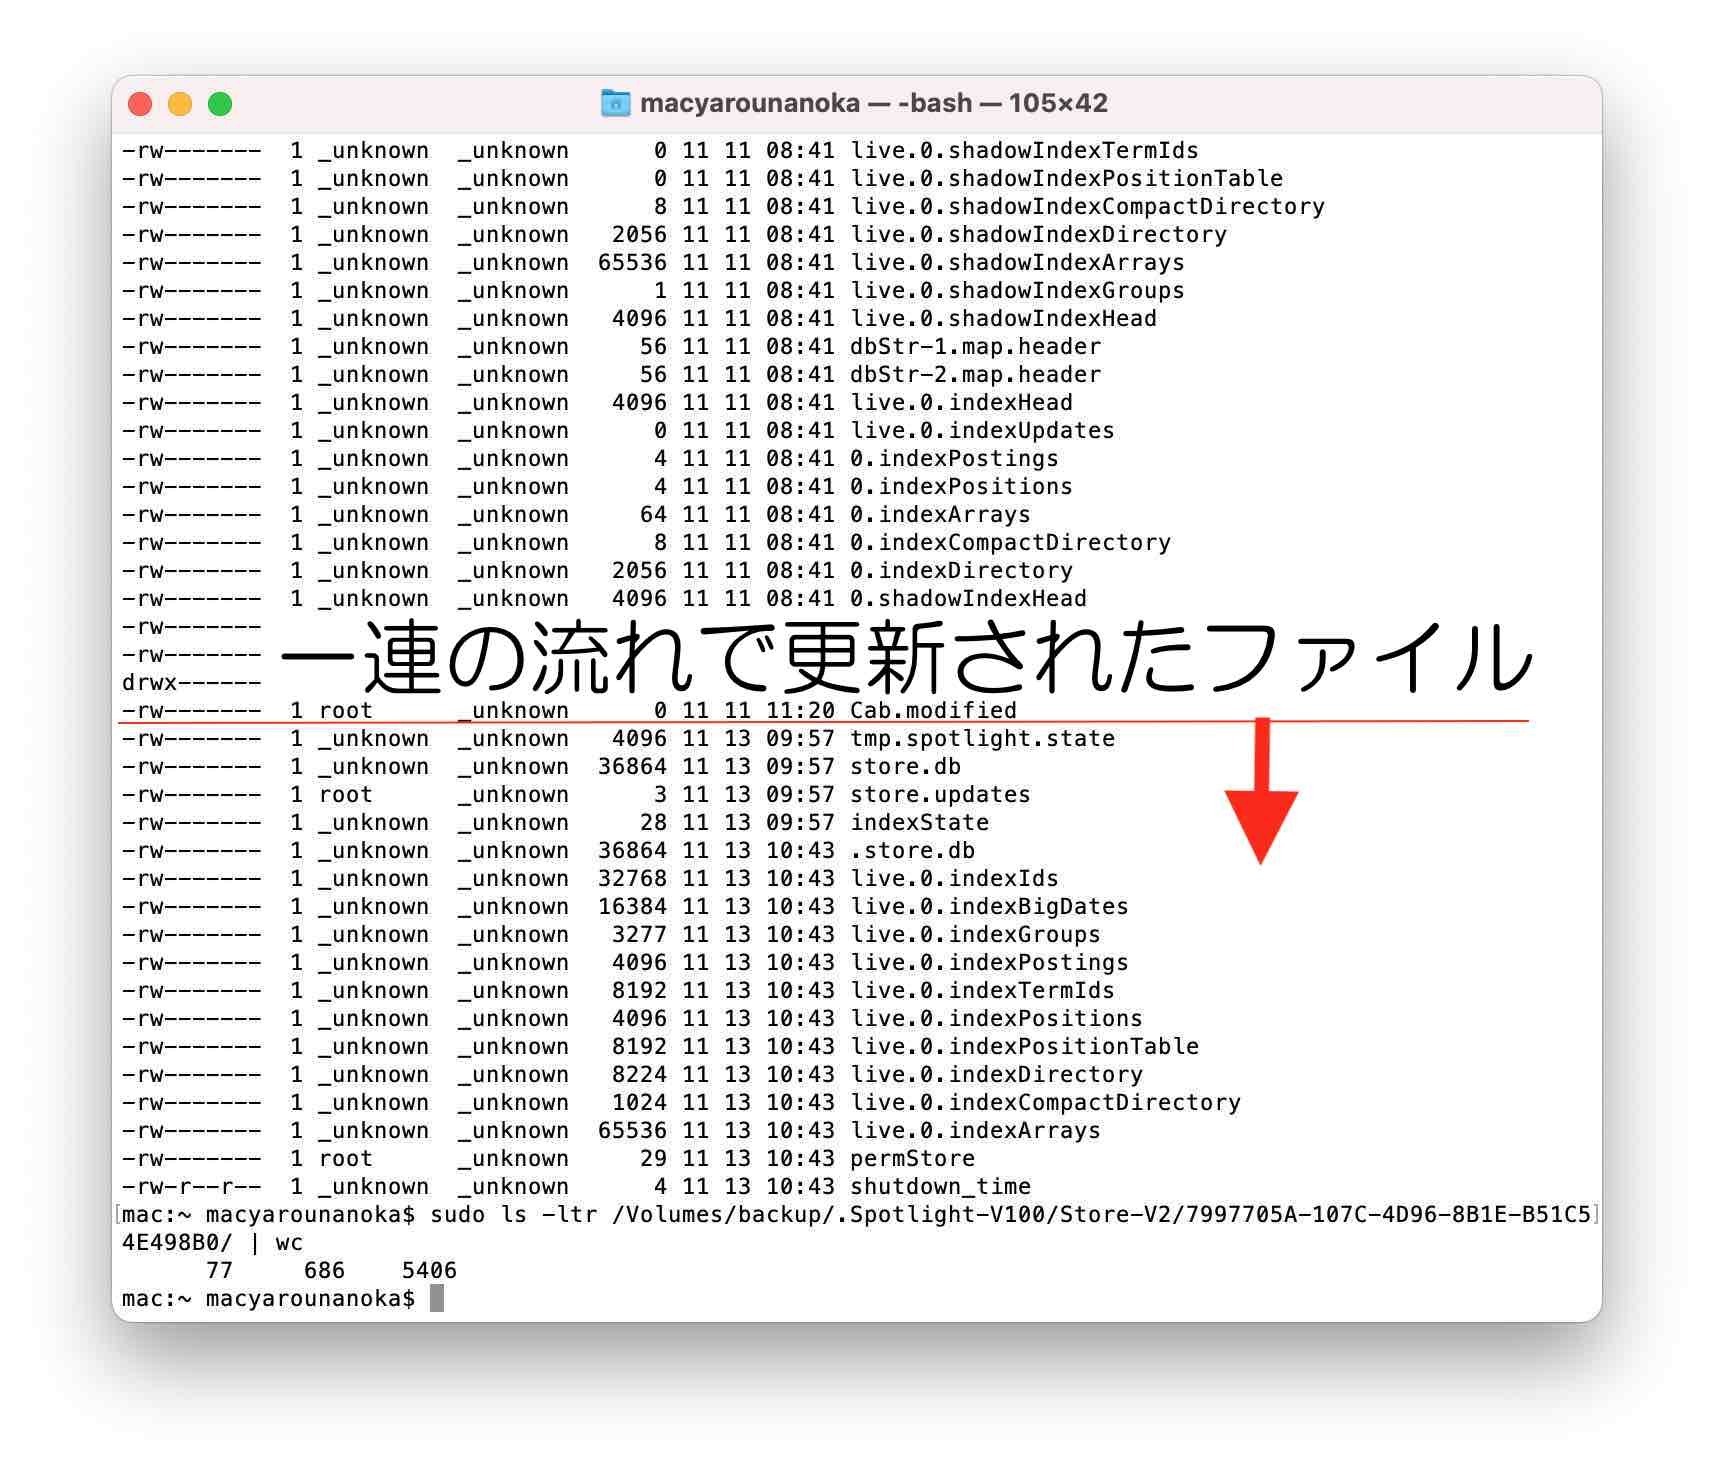The height and width of the screenshot is (1470, 1714).
Task: Click the dbStr-2.map.header filename
Action: tap(975, 374)
